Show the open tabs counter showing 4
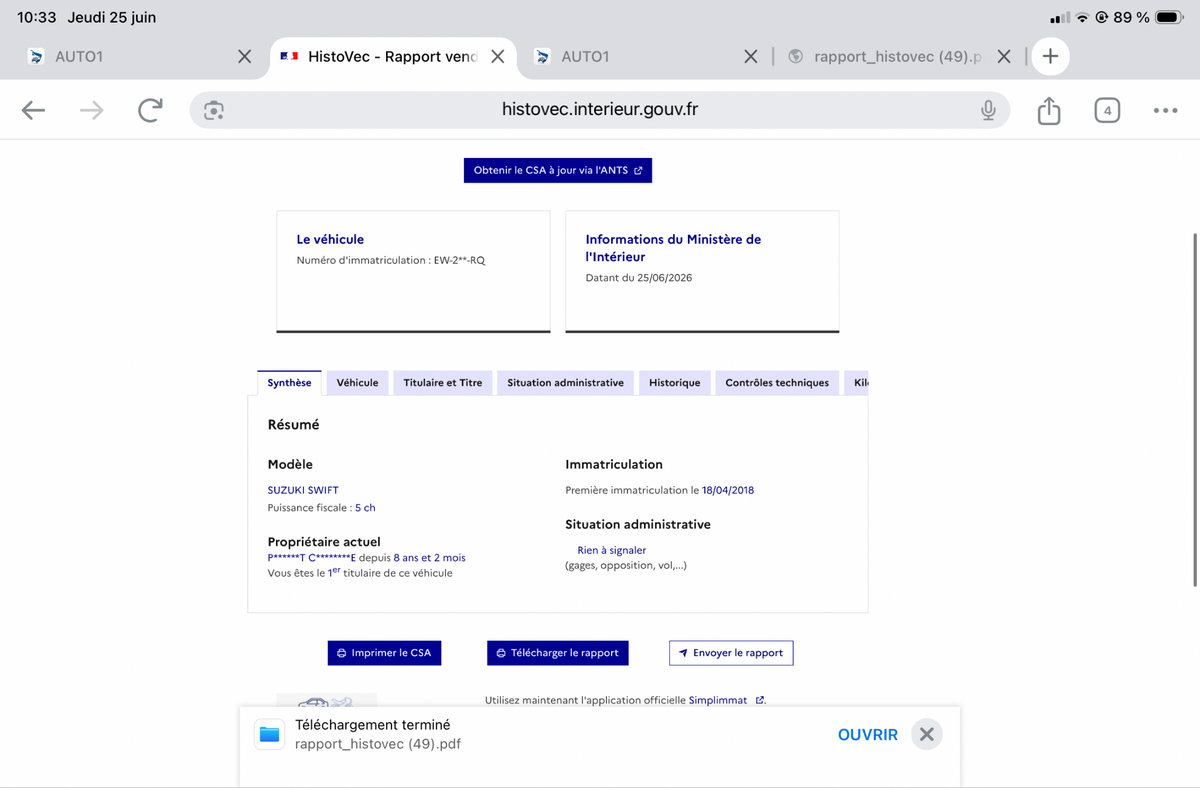Viewport: 1200px width, 788px height. 1107,110
